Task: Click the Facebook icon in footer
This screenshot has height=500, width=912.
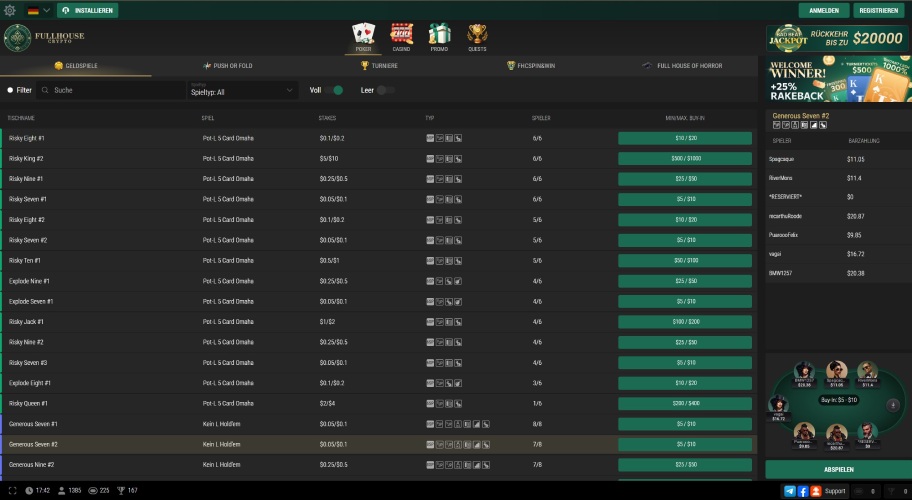Action: pos(803,491)
